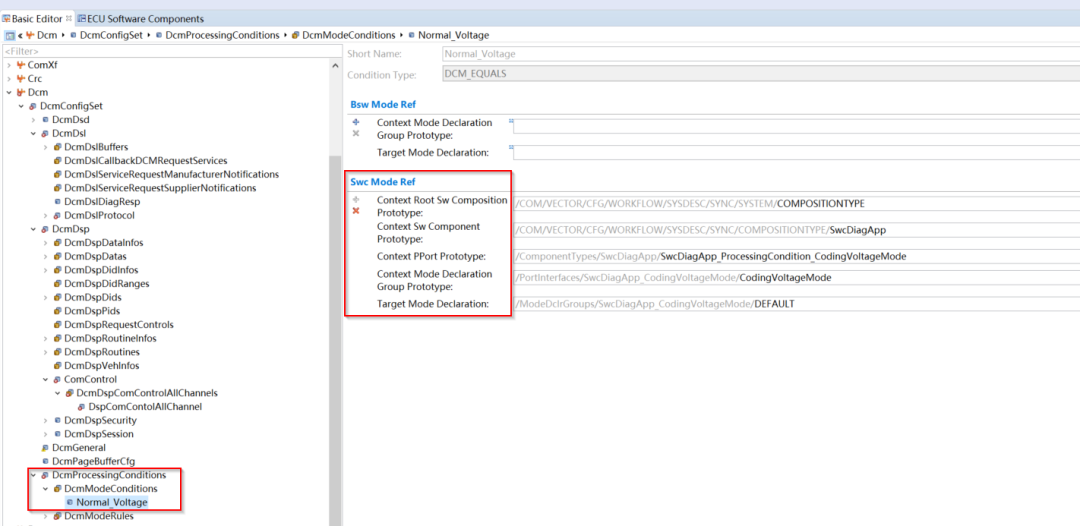Collapse the DcmDsl node
The image size is (1080, 526).
pos(32,134)
